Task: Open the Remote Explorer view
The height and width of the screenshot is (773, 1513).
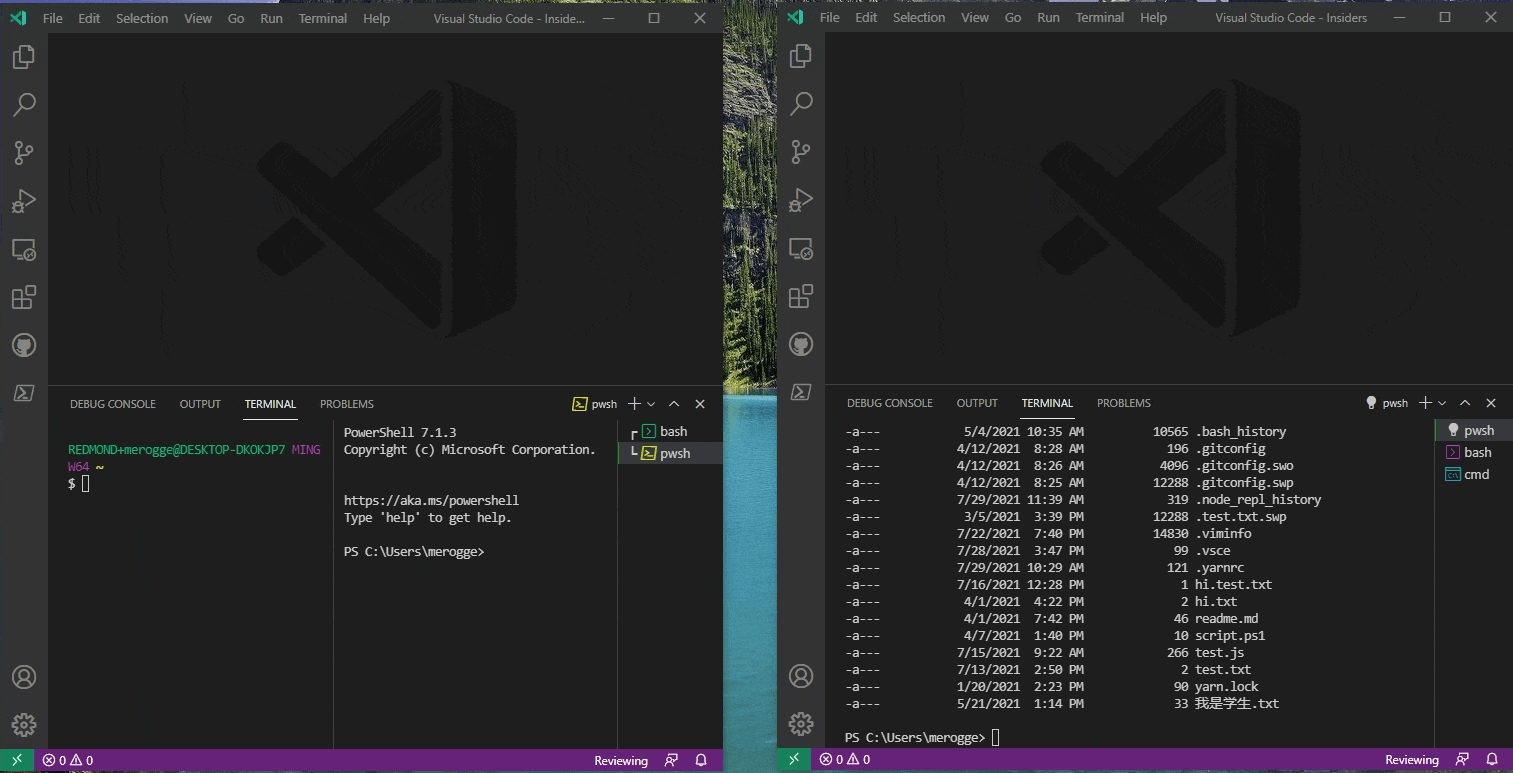Action: click(x=24, y=248)
